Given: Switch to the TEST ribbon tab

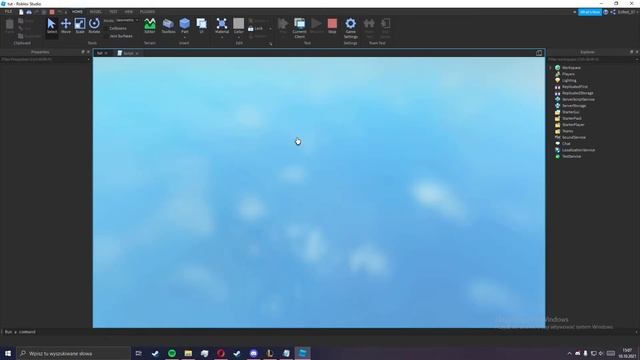Looking at the screenshot, I should (113, 12).
